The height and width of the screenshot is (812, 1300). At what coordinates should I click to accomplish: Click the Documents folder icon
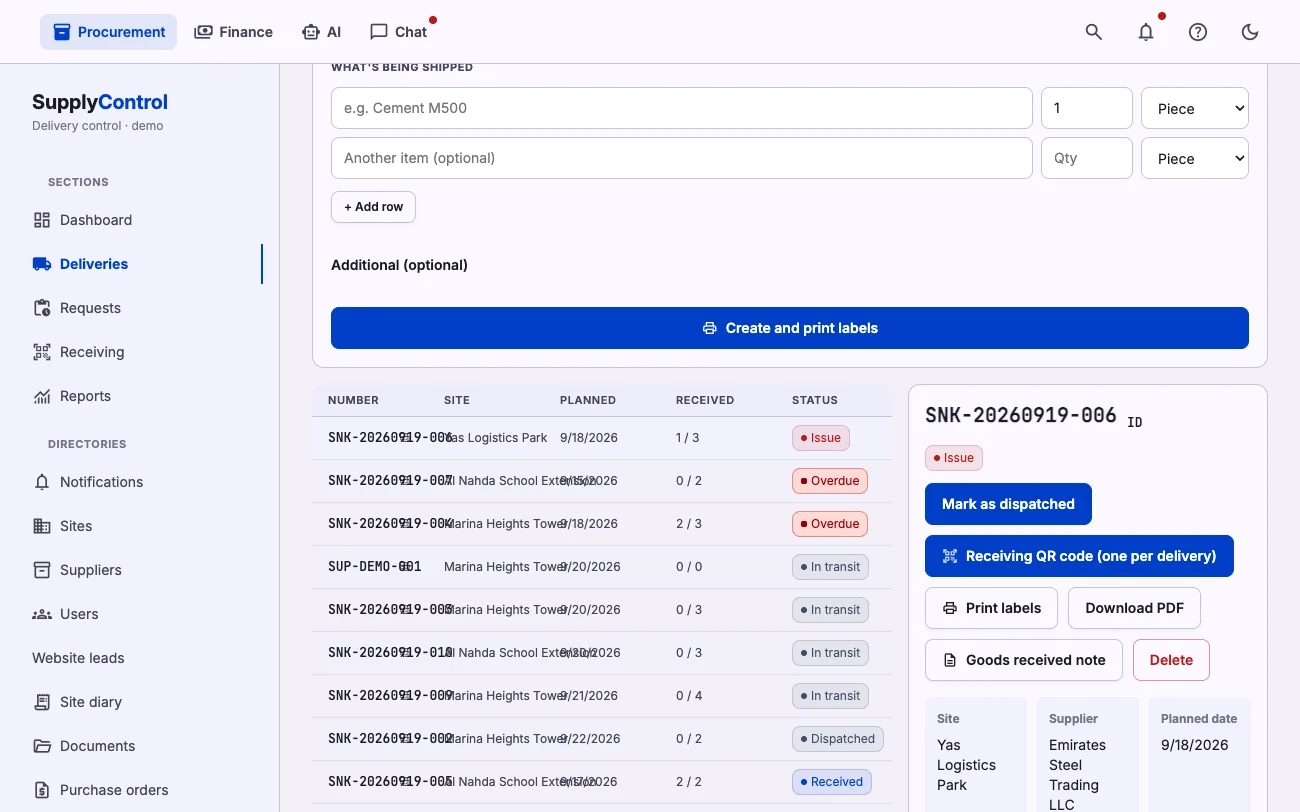point(42,746)
